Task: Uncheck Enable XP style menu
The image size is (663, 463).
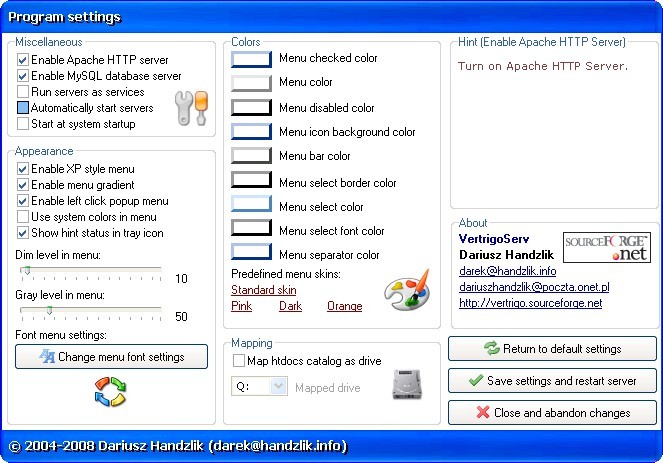Action: (23, 170)
